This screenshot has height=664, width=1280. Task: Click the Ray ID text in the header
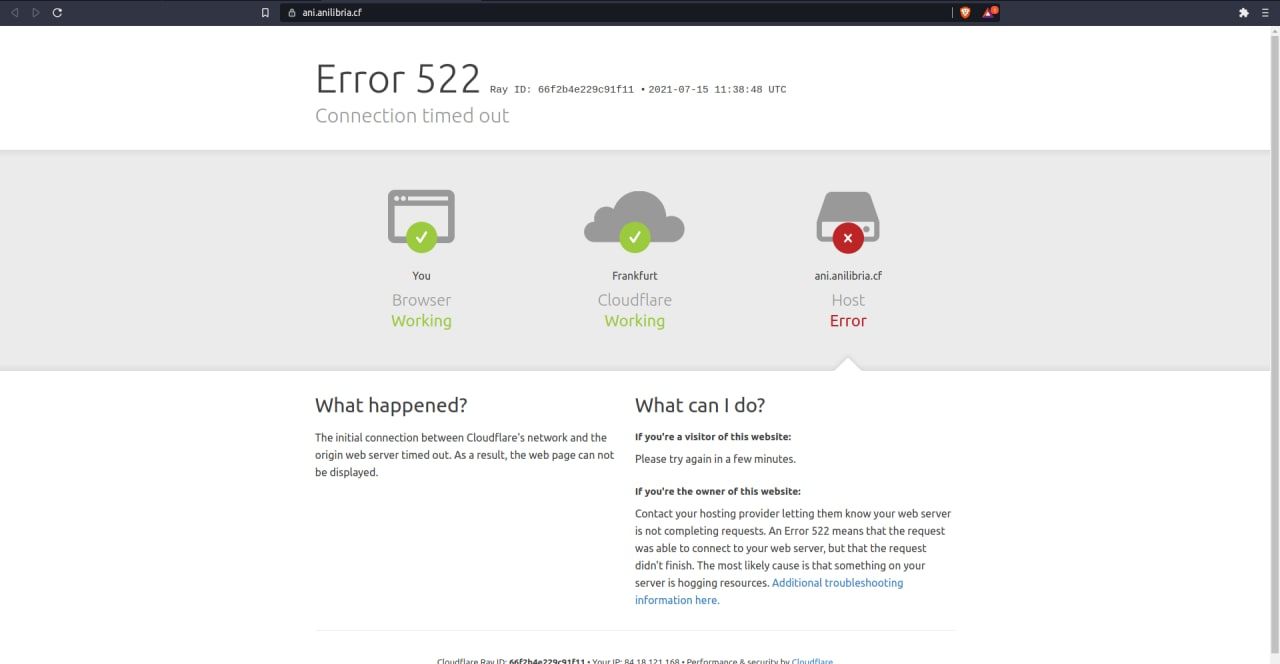click(562, 89)
